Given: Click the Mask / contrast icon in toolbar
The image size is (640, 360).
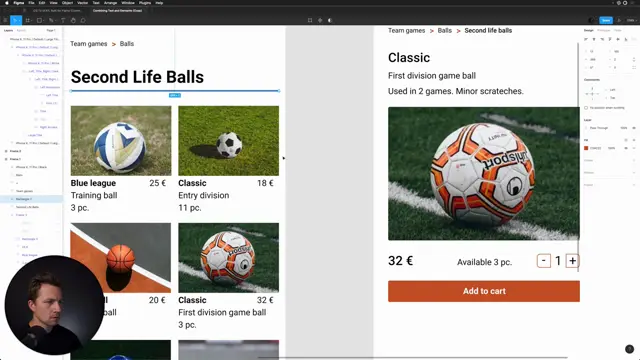Looking at the screenshot, I should (330, 20).
